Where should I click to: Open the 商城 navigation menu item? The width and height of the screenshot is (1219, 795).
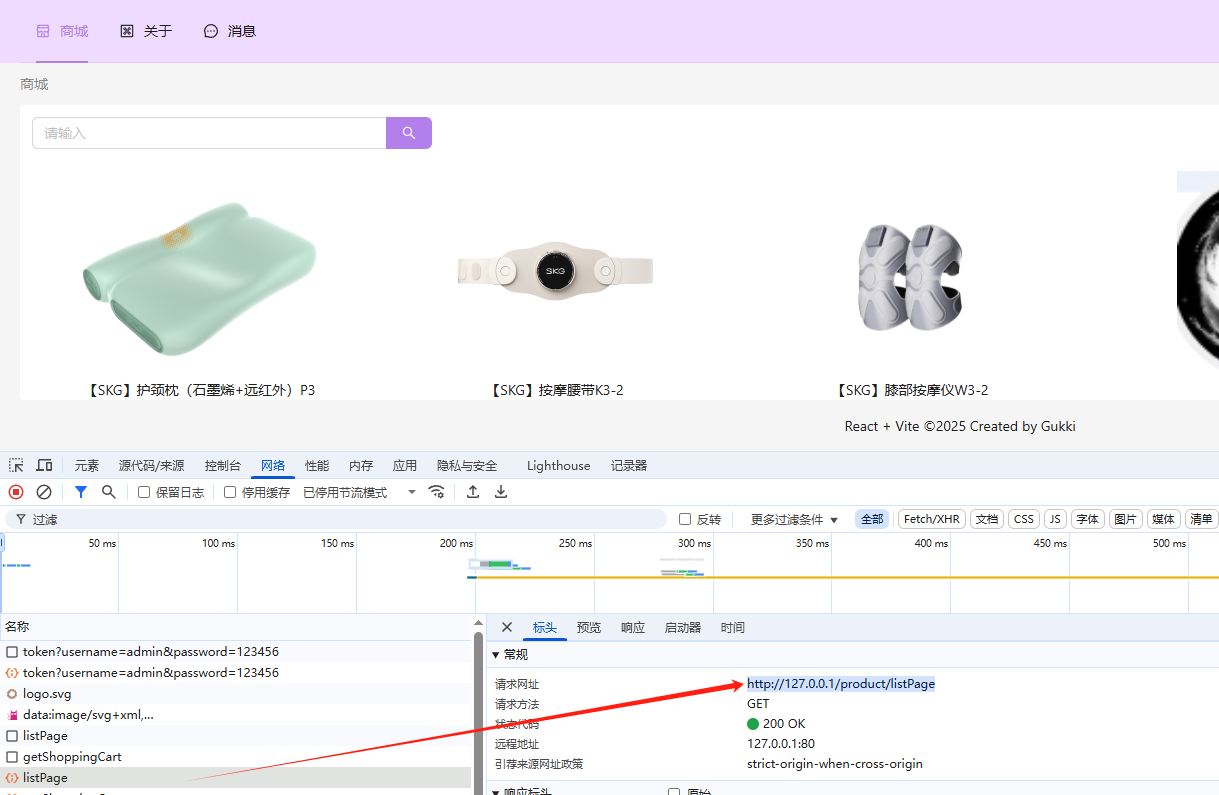62,31
